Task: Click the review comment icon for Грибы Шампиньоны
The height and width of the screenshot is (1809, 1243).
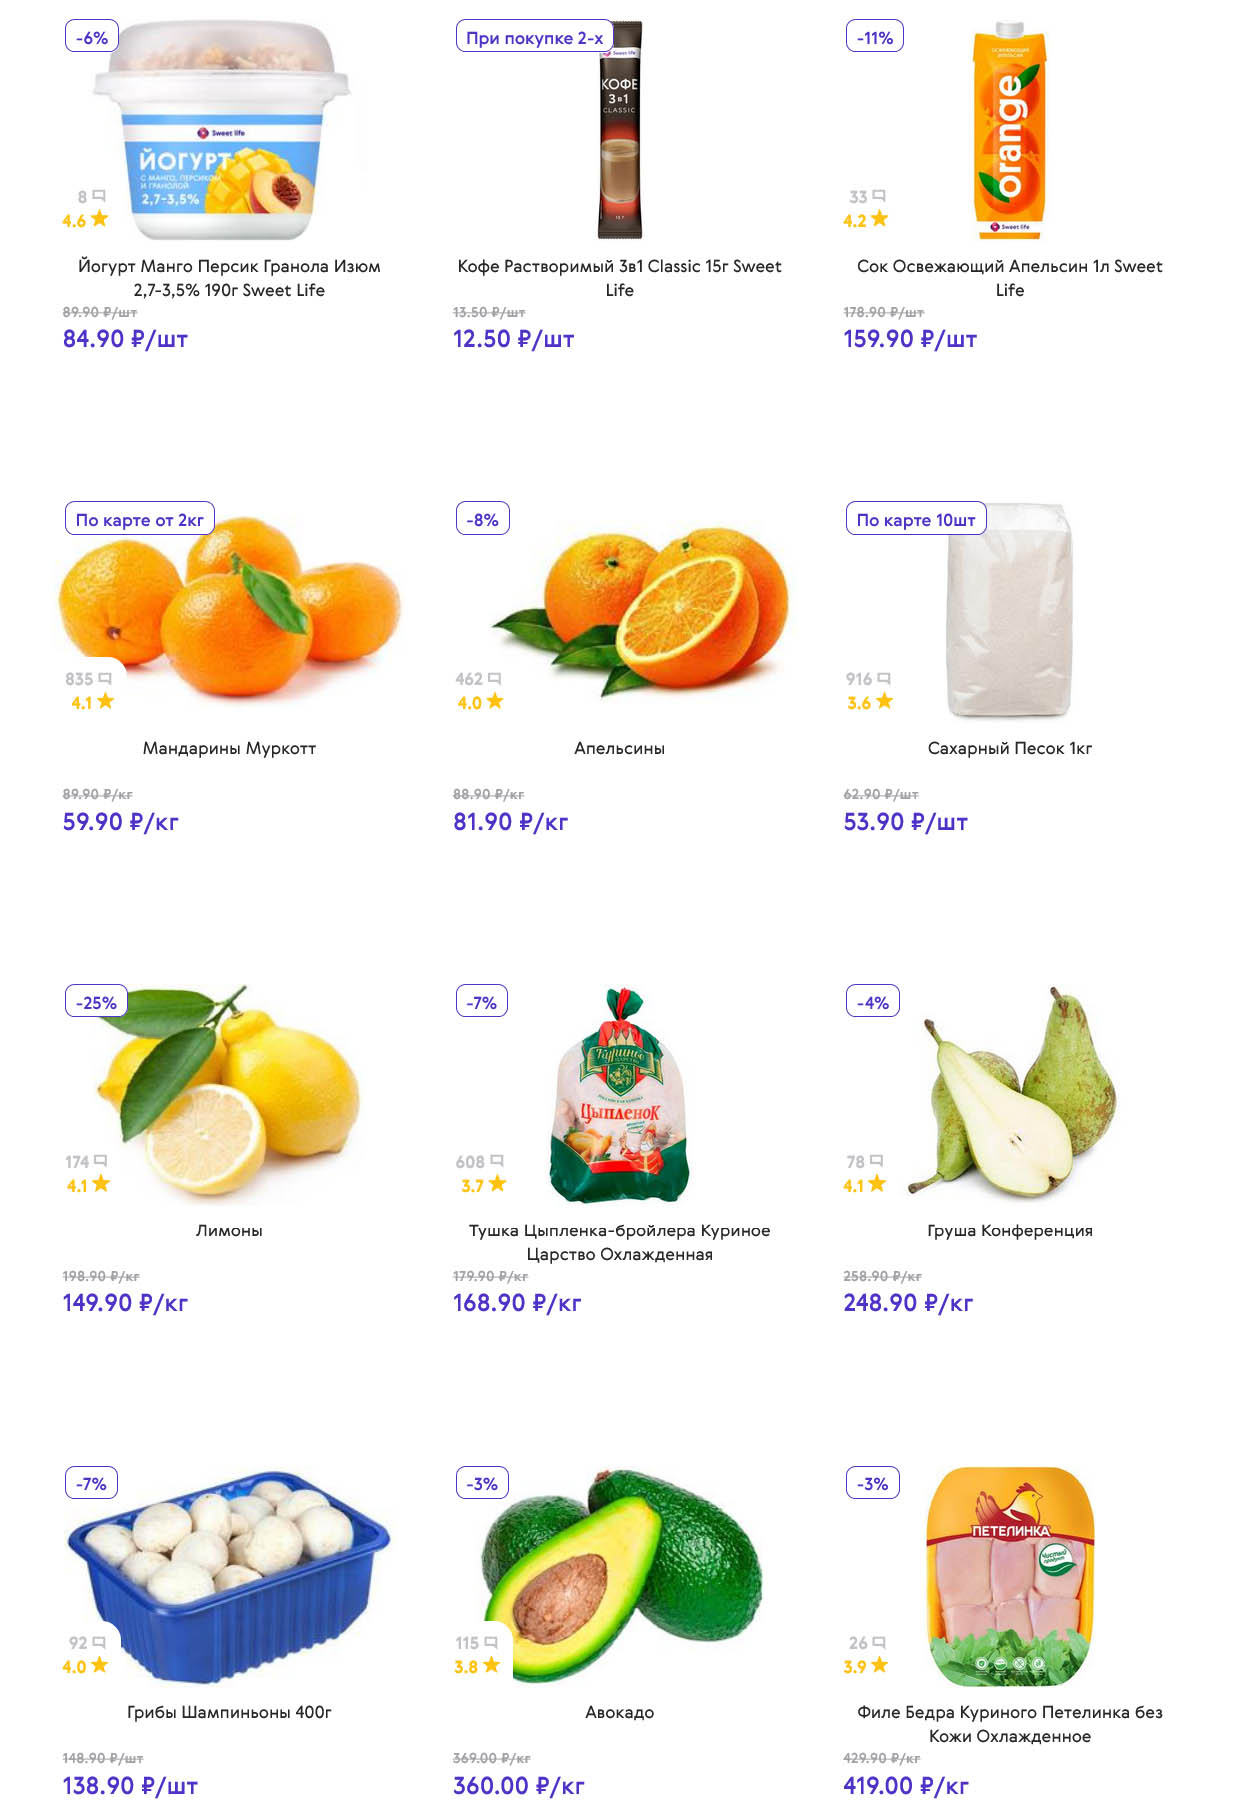Action: [99, 1642]
